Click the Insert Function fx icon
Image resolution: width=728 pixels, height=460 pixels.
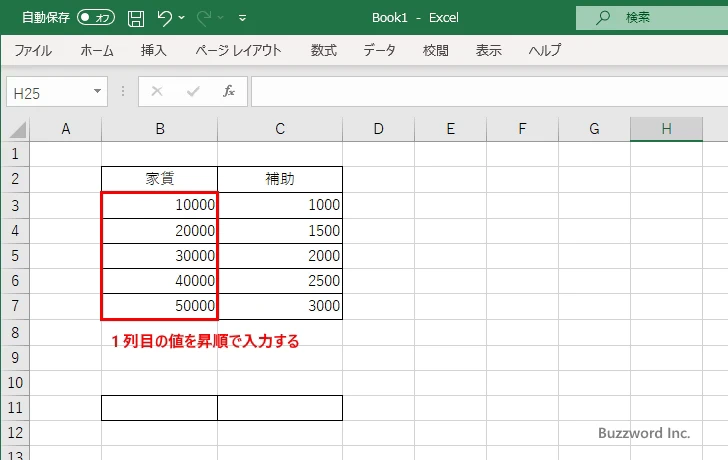[x=229, y=91]
